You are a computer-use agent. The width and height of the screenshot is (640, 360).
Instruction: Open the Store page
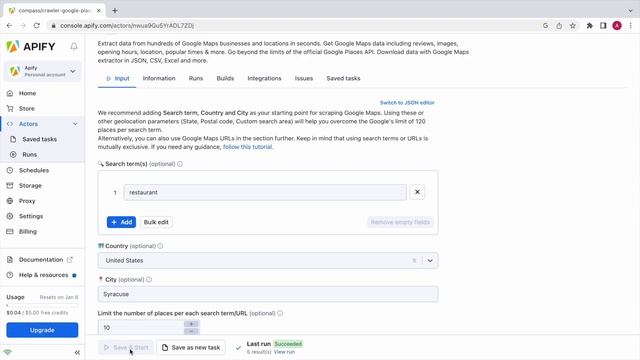point(27,109)
